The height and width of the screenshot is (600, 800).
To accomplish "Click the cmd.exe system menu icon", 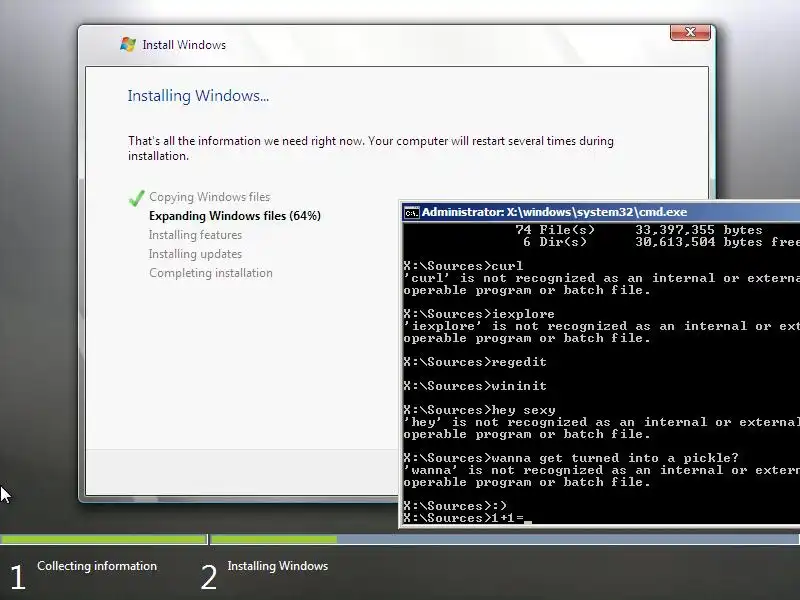I will click(x=411, y=212).
